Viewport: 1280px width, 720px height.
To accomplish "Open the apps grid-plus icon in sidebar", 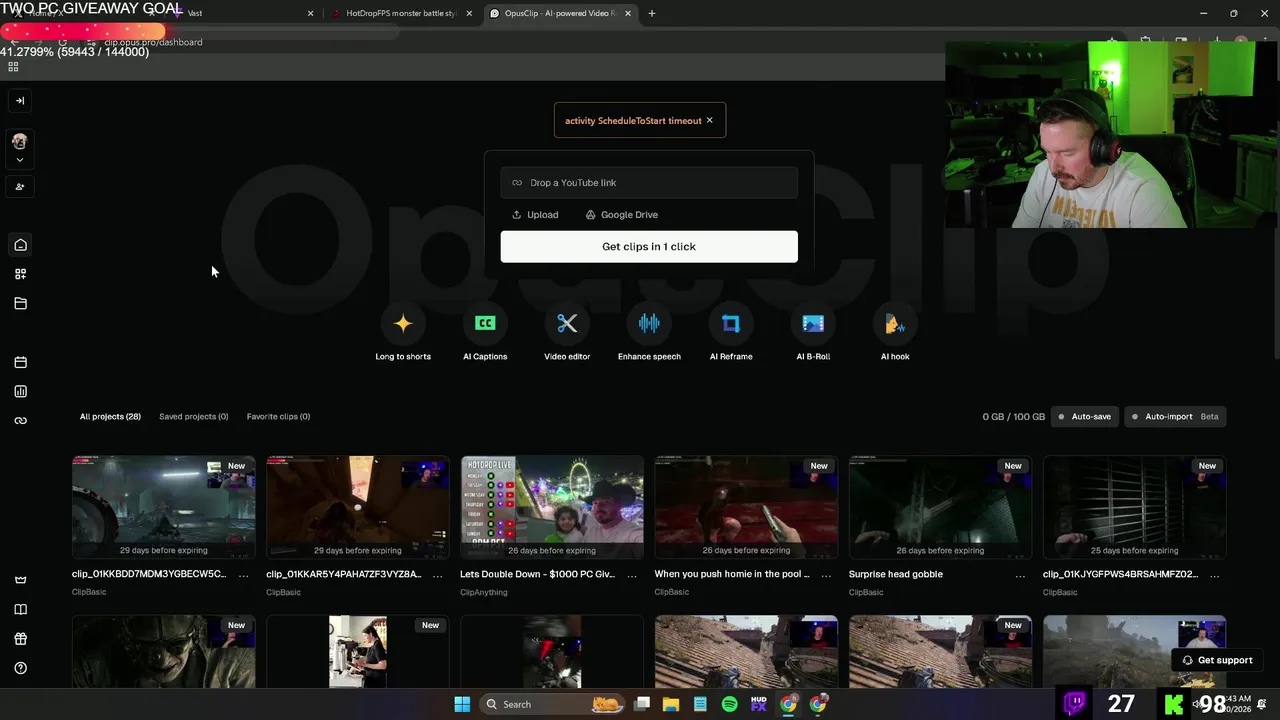I will tap(20, 274).
